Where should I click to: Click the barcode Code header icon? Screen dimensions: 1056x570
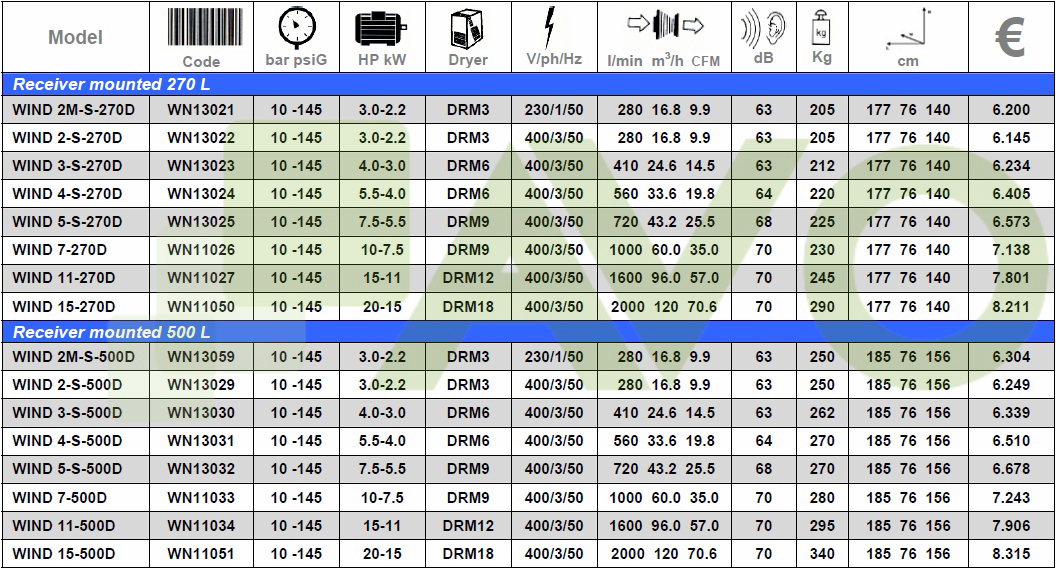click(x=201, y=28)
